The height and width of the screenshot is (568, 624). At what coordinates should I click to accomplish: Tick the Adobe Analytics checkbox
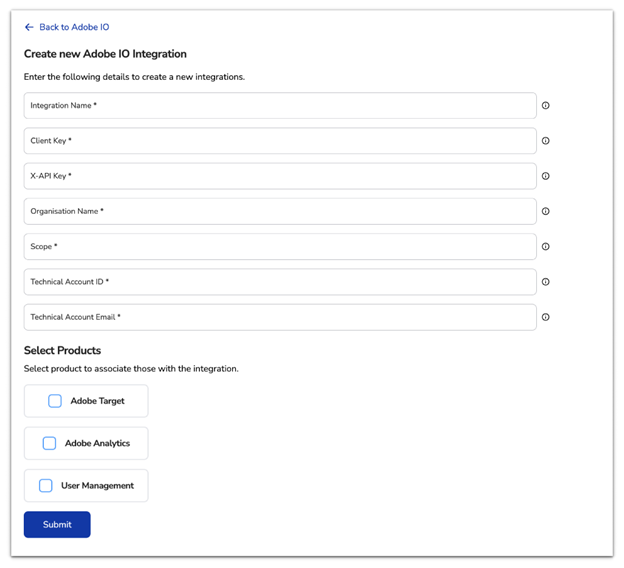(x=49, y=443)
